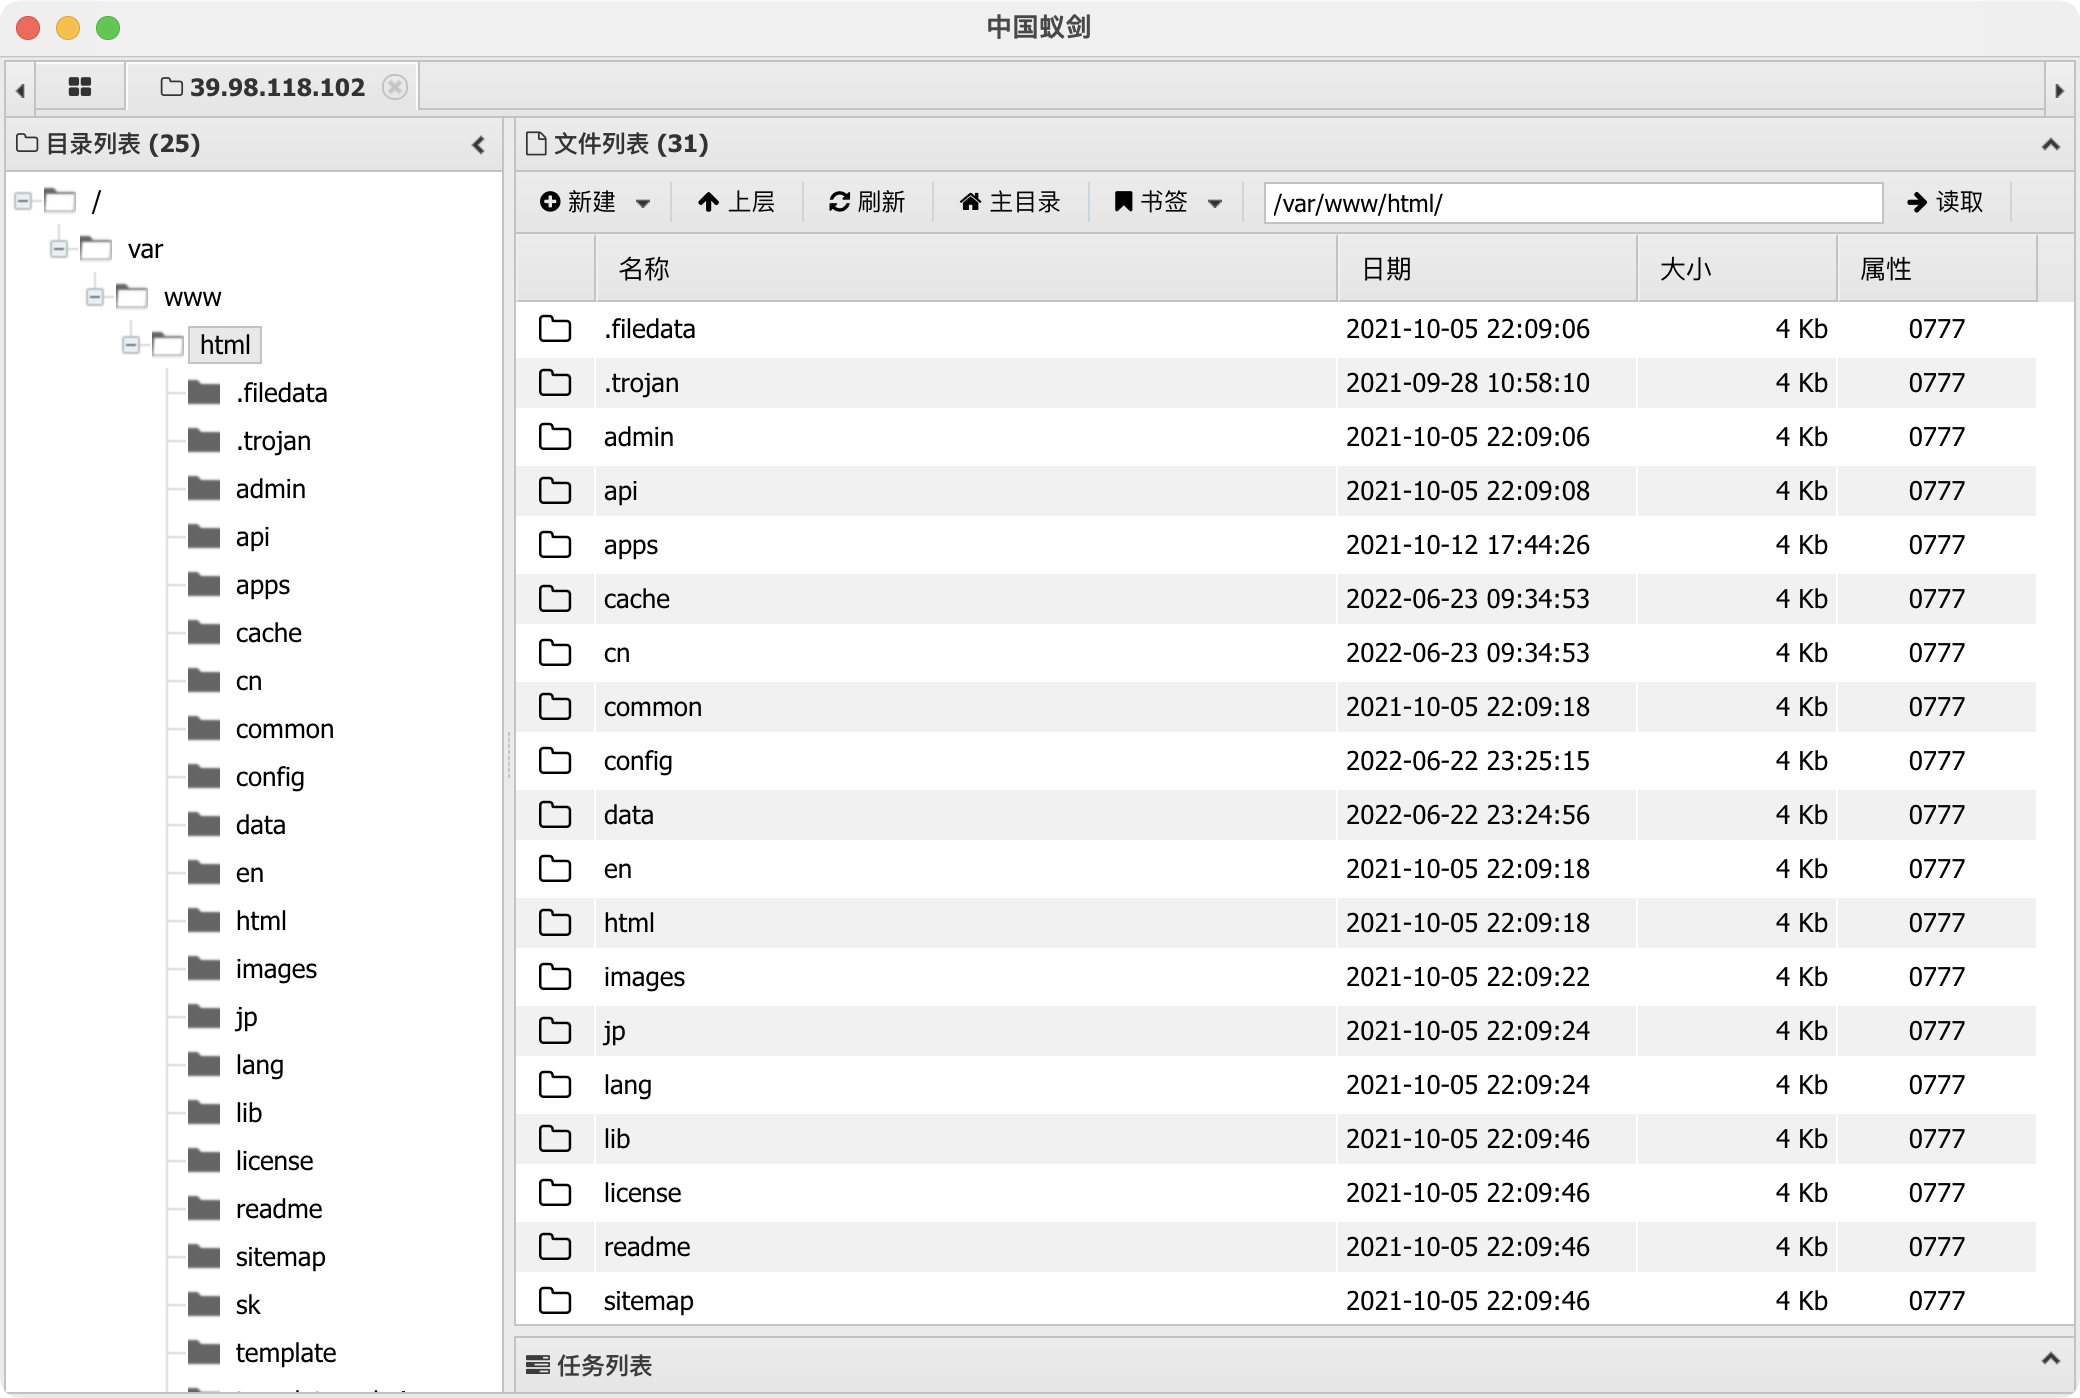The height and width of the screenshot is (1398, 2080).
Task: Collapse the html tree node
Action: coord(131,345)
